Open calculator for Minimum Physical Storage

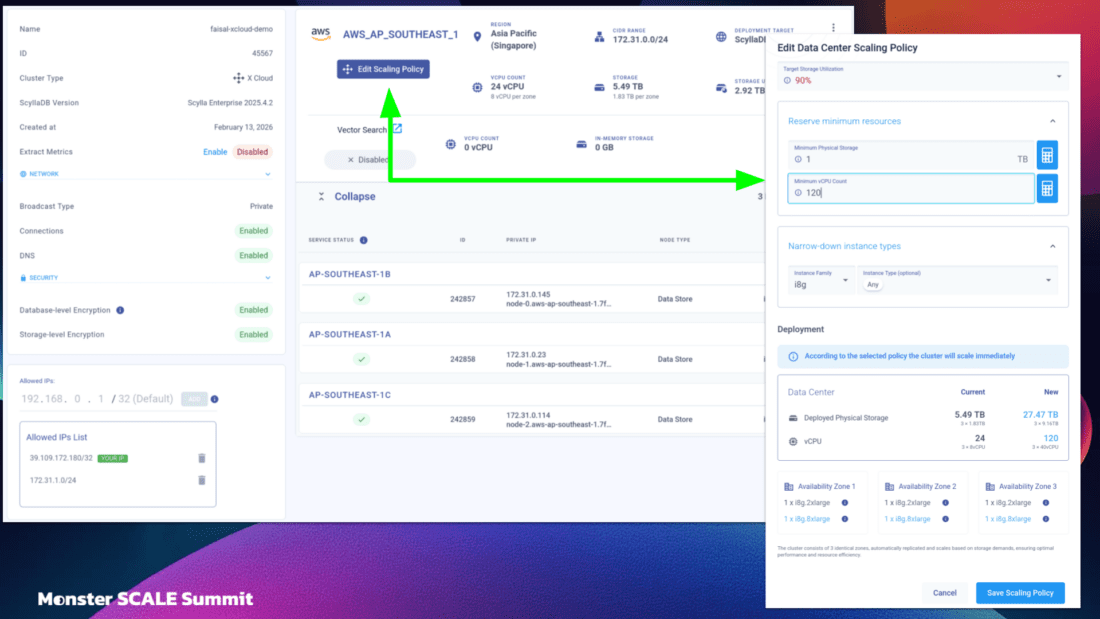click(1046, 155)
